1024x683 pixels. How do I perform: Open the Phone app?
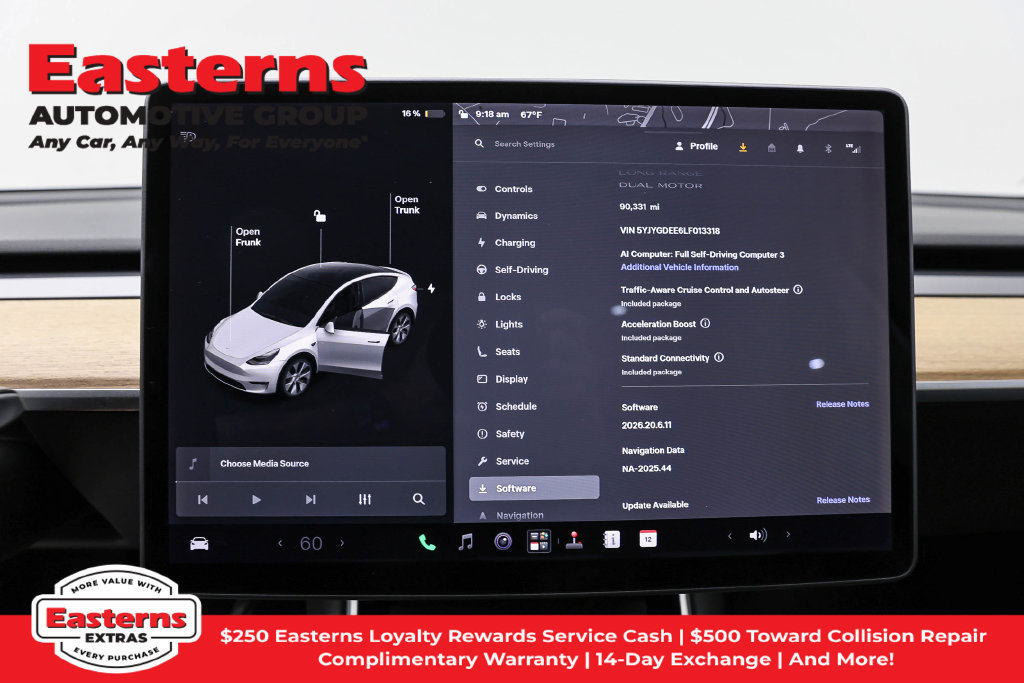427,542
